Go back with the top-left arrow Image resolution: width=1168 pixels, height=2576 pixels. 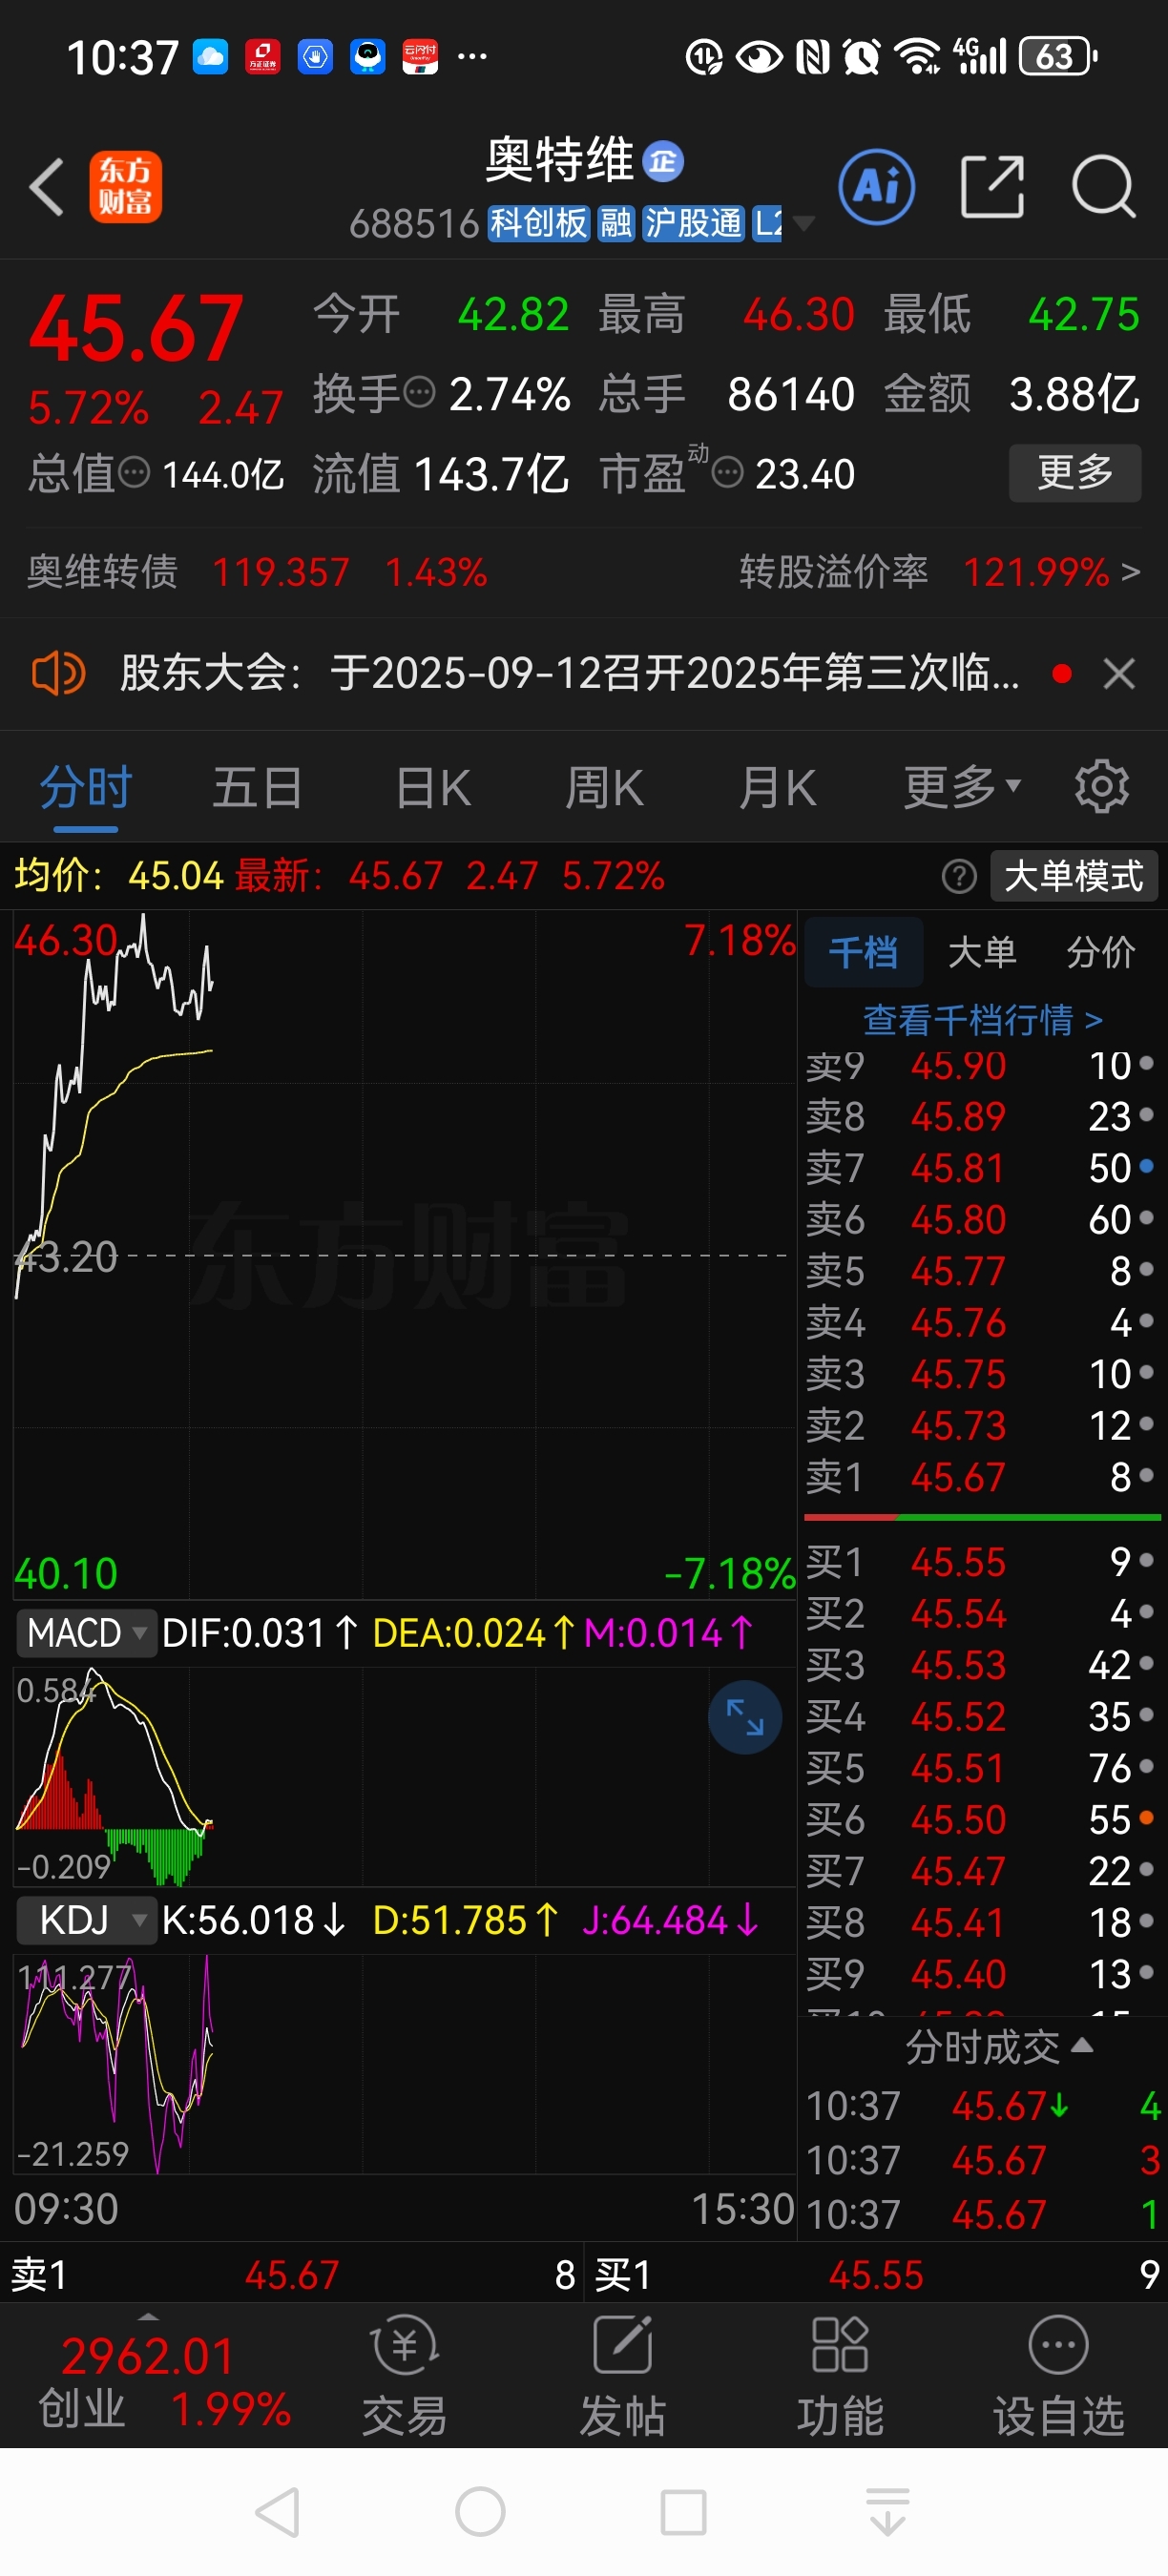click(x=47, y=187)
